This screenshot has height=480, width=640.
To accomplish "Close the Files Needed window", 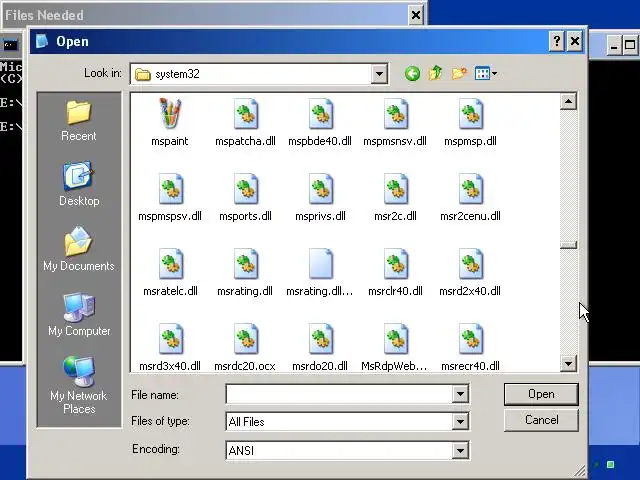I will [416, 16].
